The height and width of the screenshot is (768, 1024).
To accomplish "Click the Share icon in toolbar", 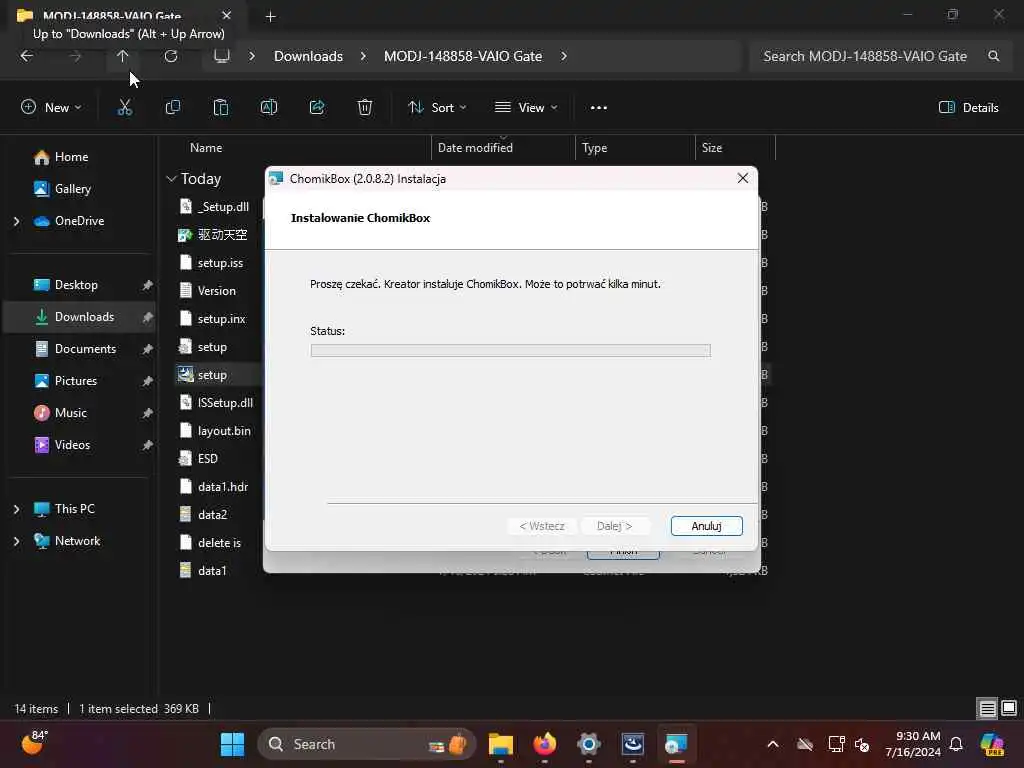I will point(317,108).
